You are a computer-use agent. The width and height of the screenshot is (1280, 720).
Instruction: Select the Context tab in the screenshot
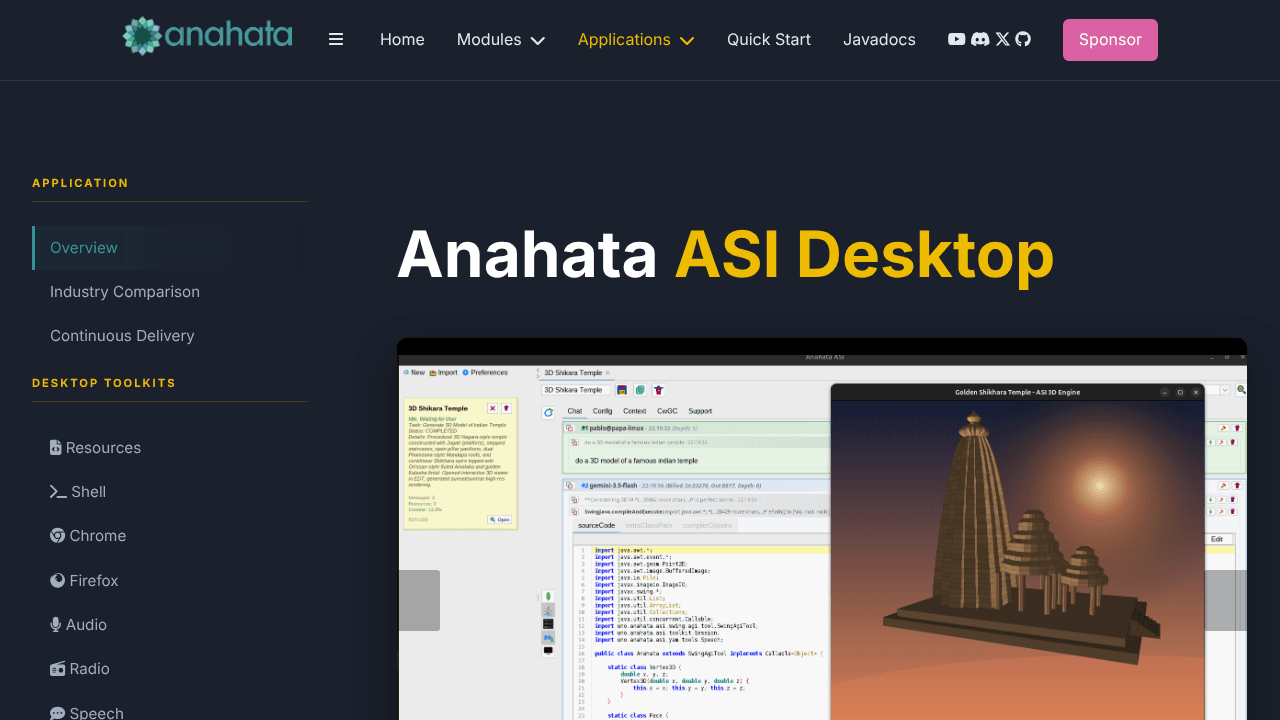634,411
